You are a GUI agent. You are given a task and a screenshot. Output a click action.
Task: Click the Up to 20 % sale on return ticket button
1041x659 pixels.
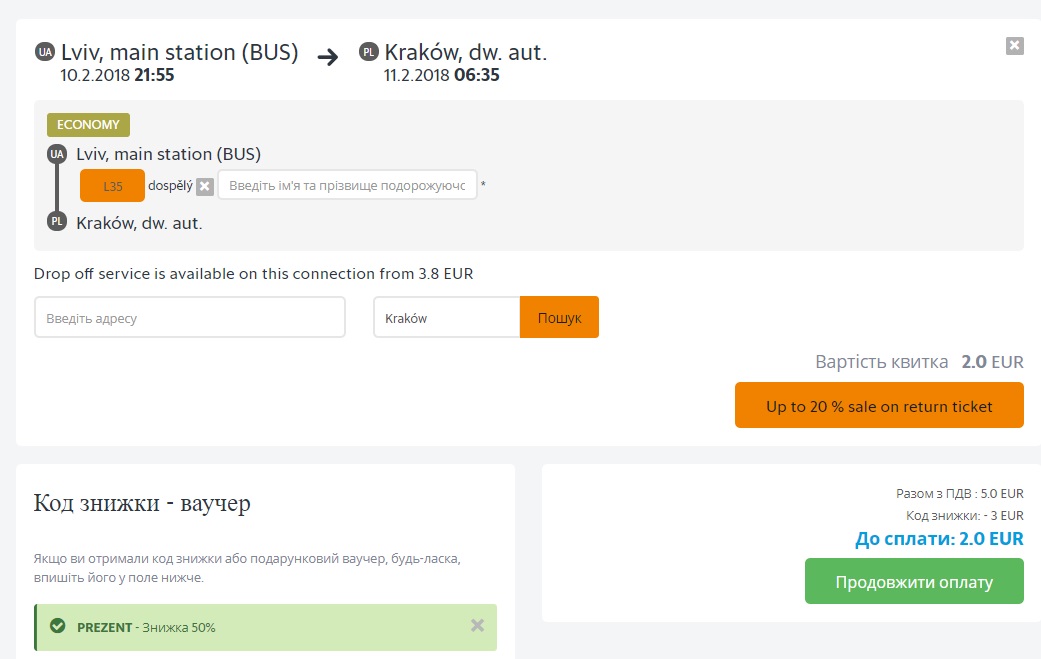879,405
